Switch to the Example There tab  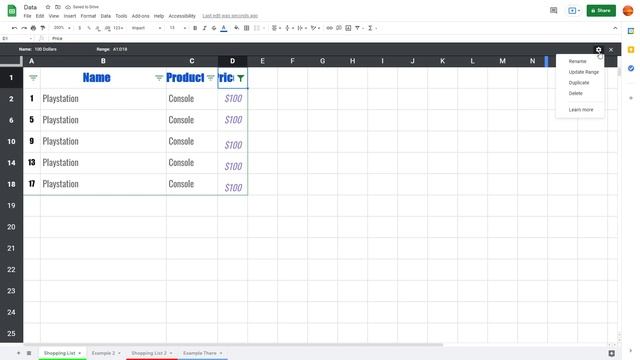tap(200, 353)
